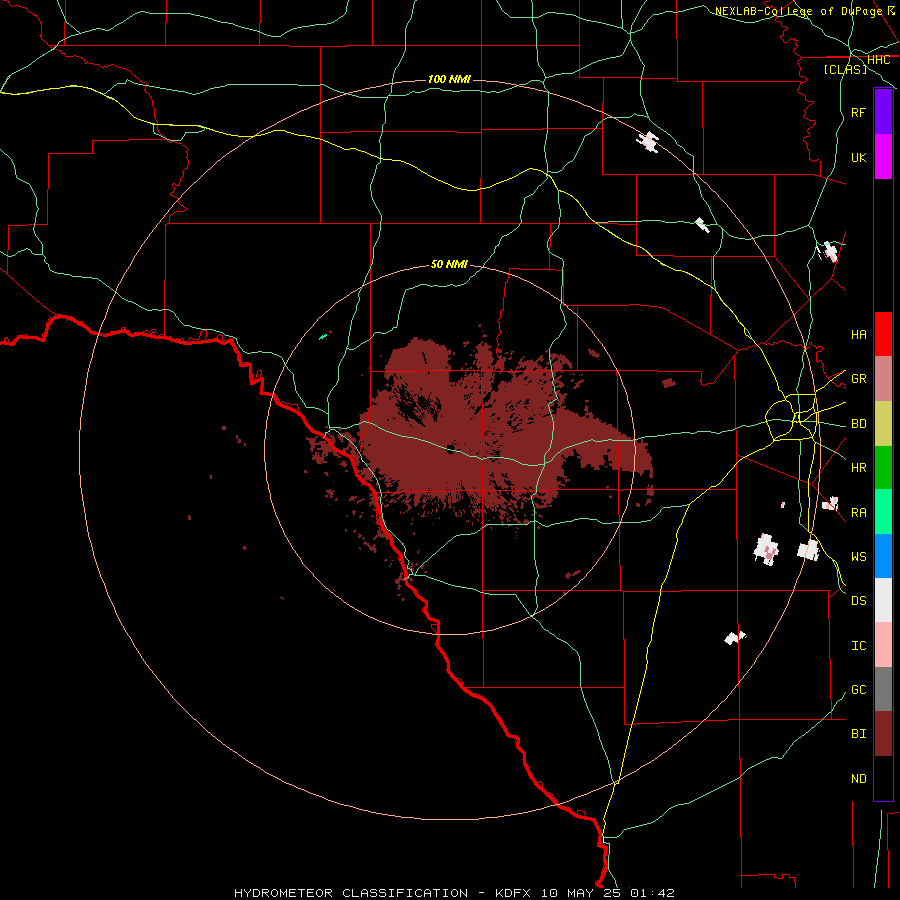Click the 'WS' legend label
The image size is (900, 900).
858,557
